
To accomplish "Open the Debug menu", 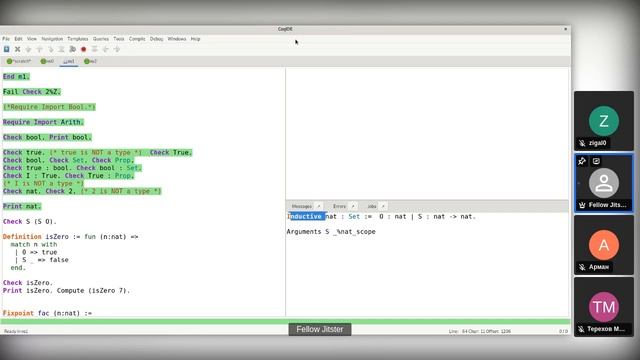I will 156,39.
